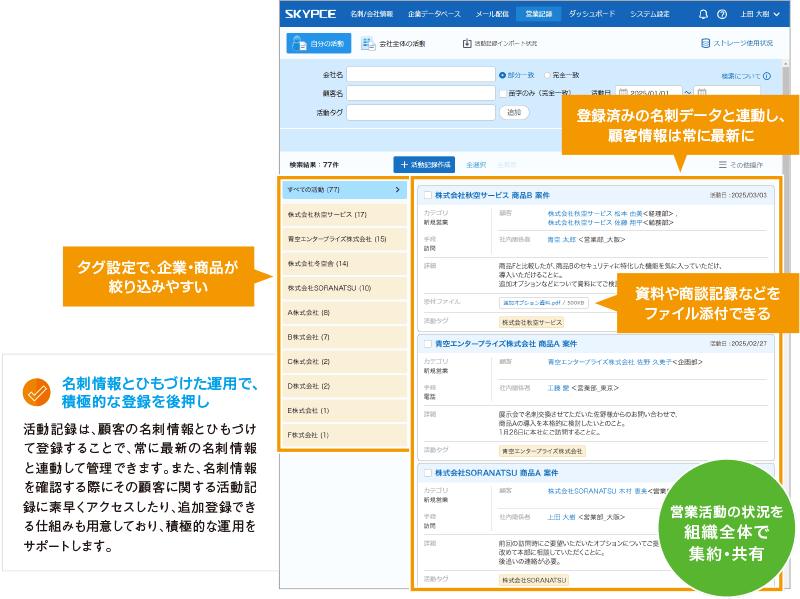Check the 株式会社SORANATSU 商品A 案件 checkbox
The width and height of the screenshot is (800, 599).
[428, 473]
